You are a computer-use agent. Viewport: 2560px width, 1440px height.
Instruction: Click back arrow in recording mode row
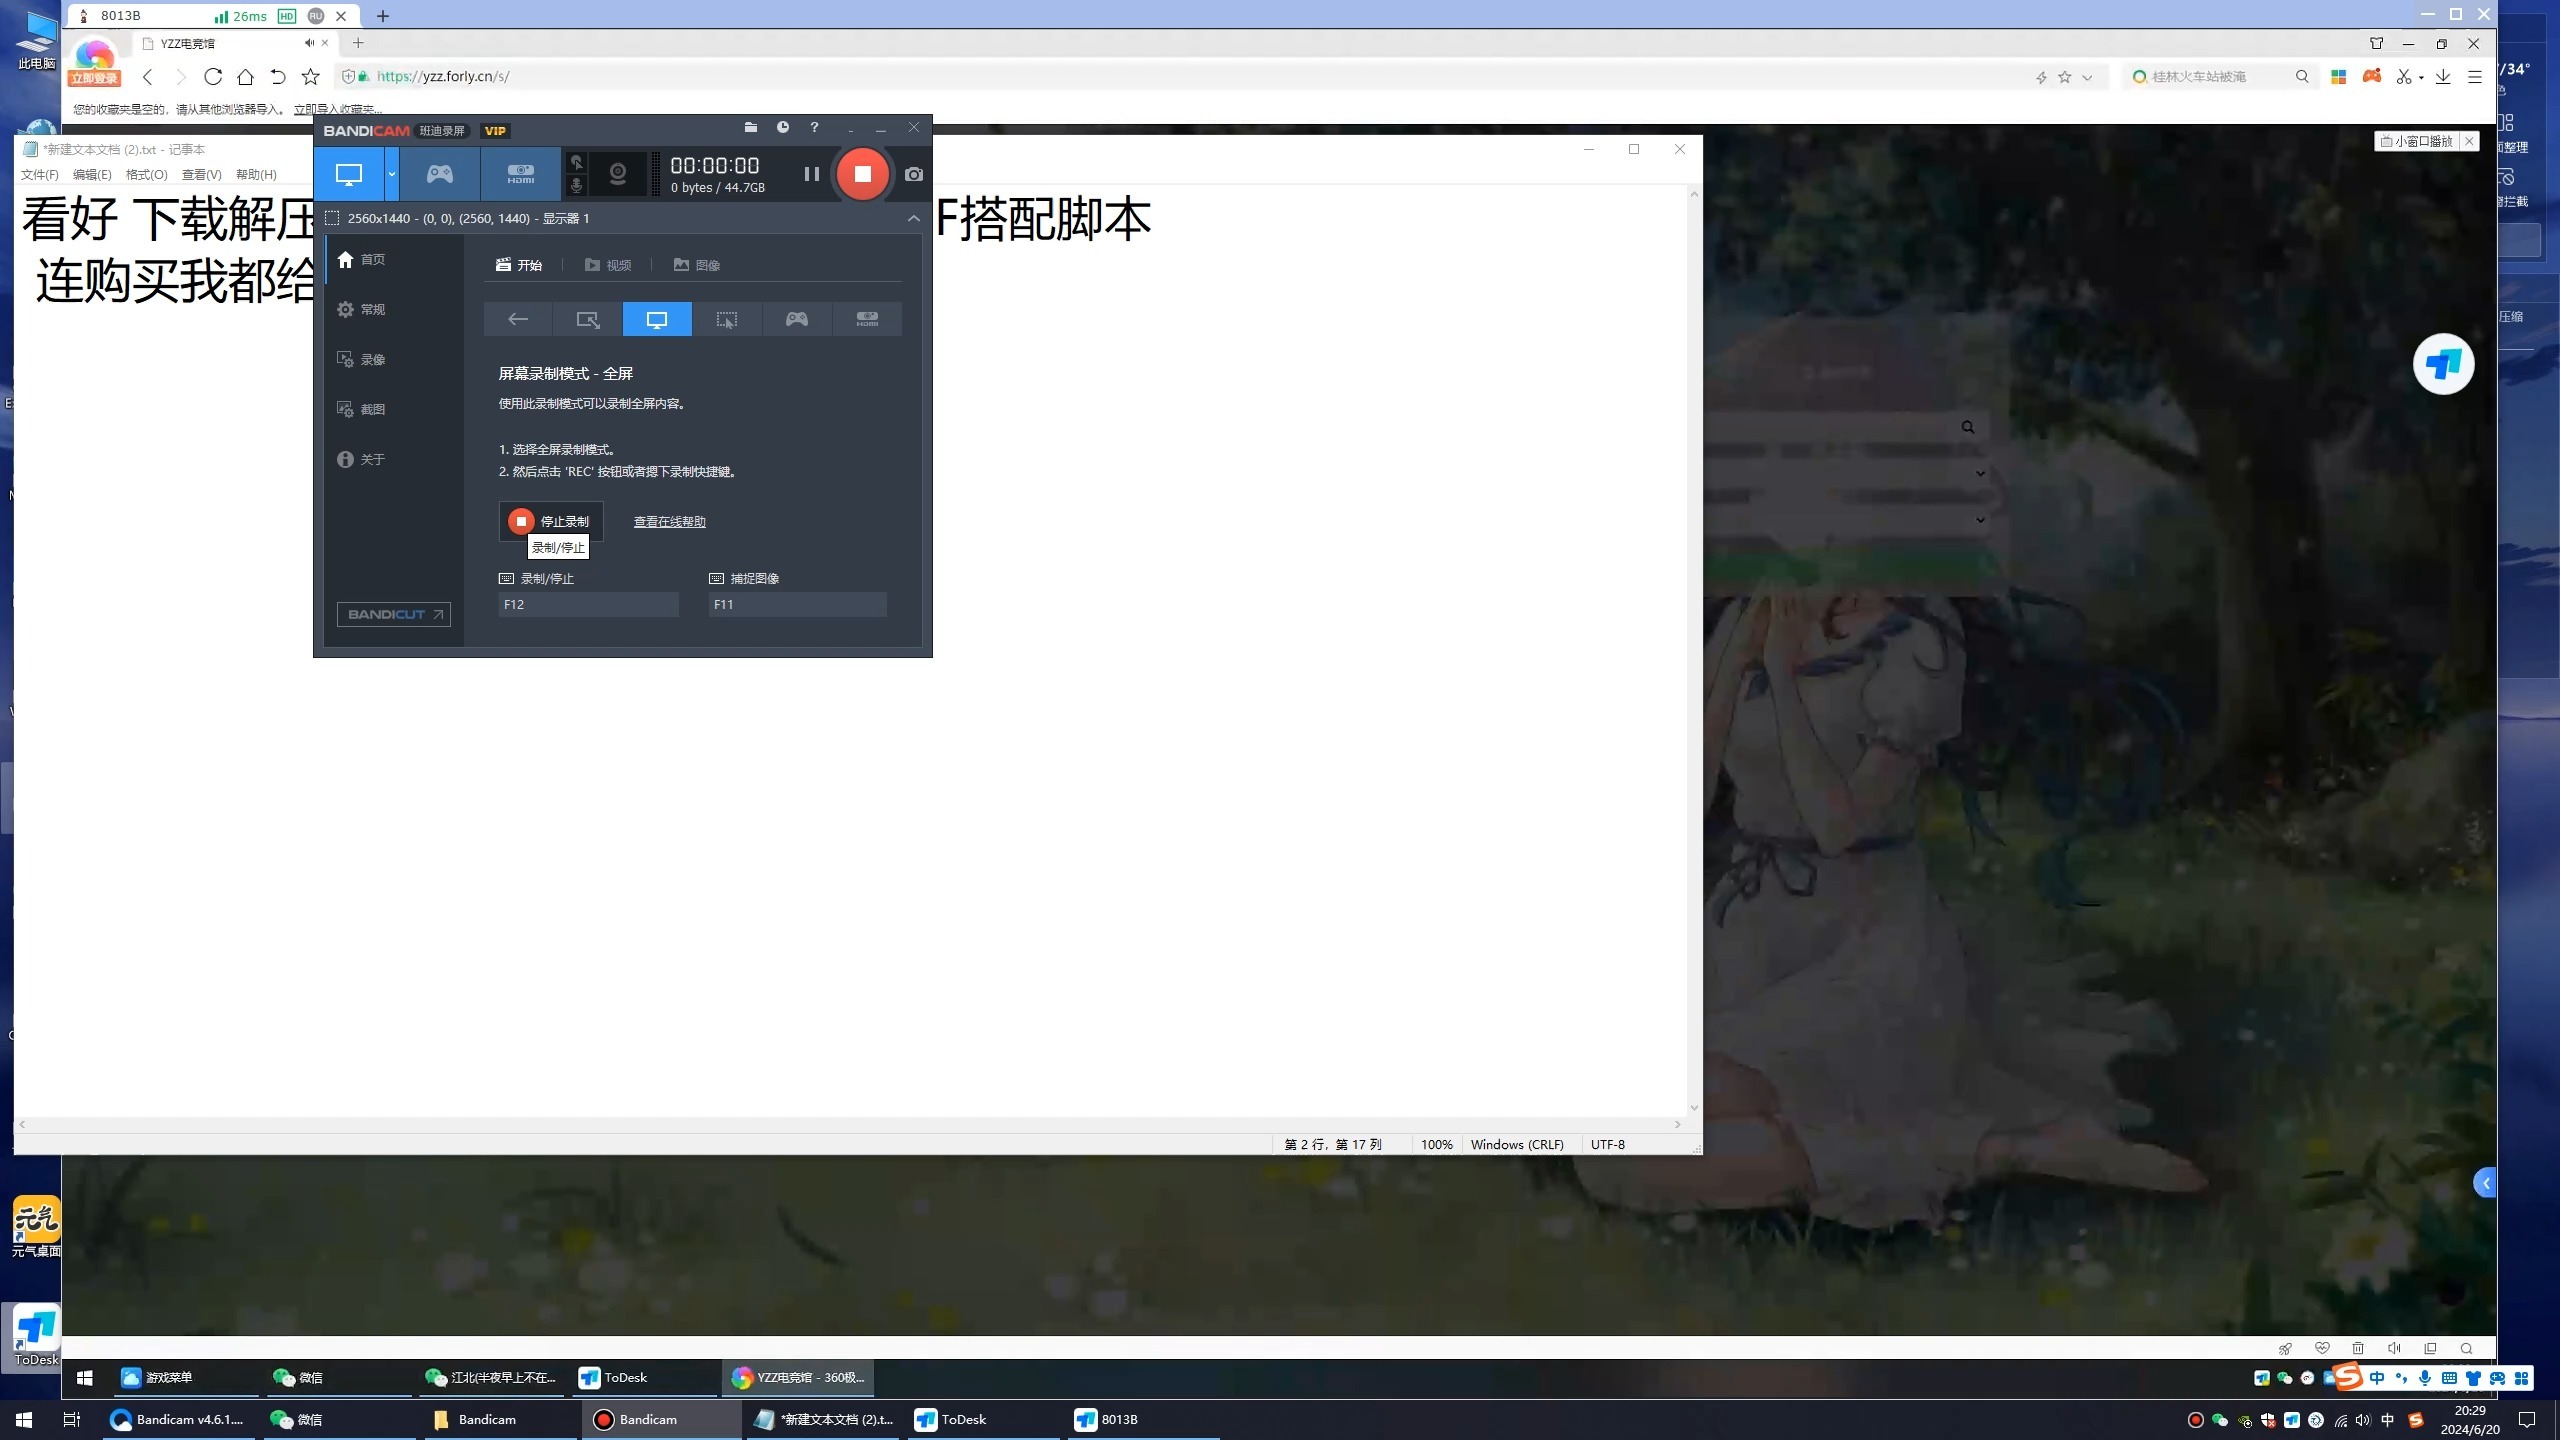click(x=518, y=319)
